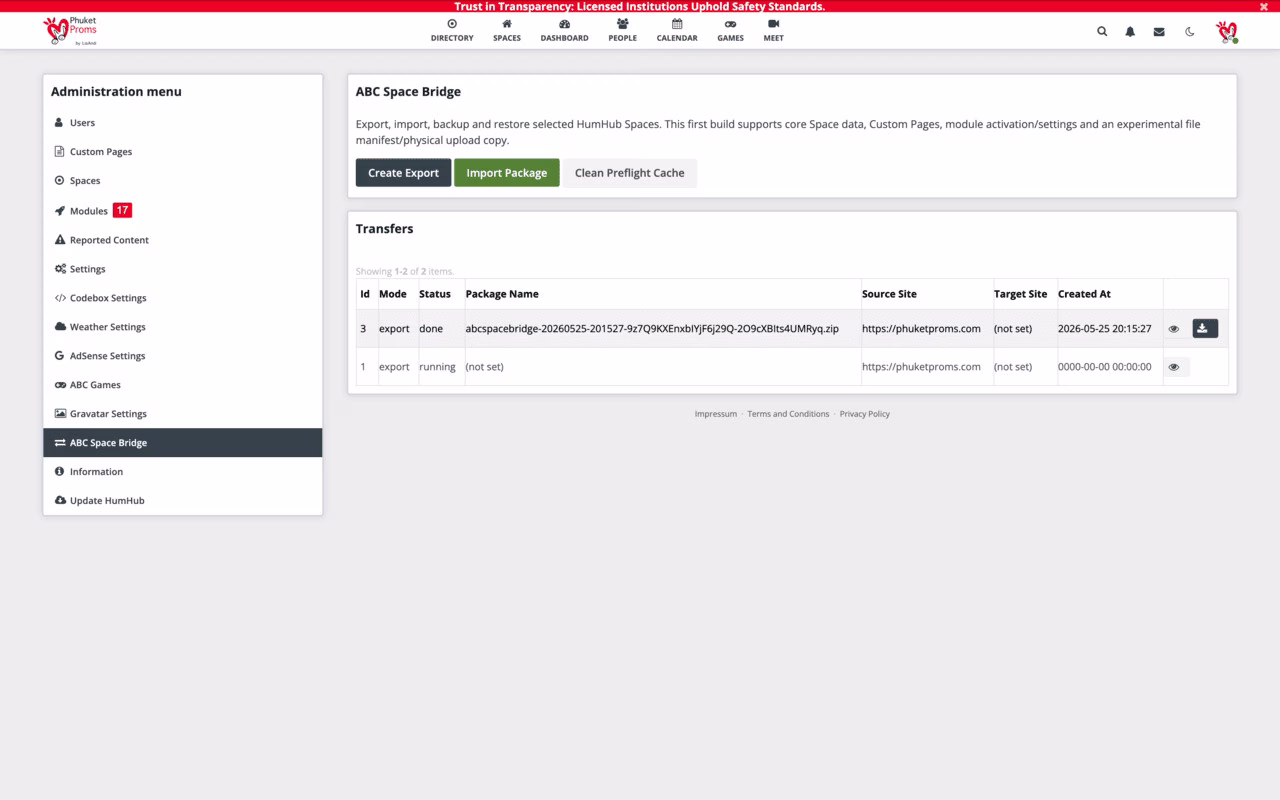
Task: Open the messages envelope icon
Action: [x=1159, y=32]
